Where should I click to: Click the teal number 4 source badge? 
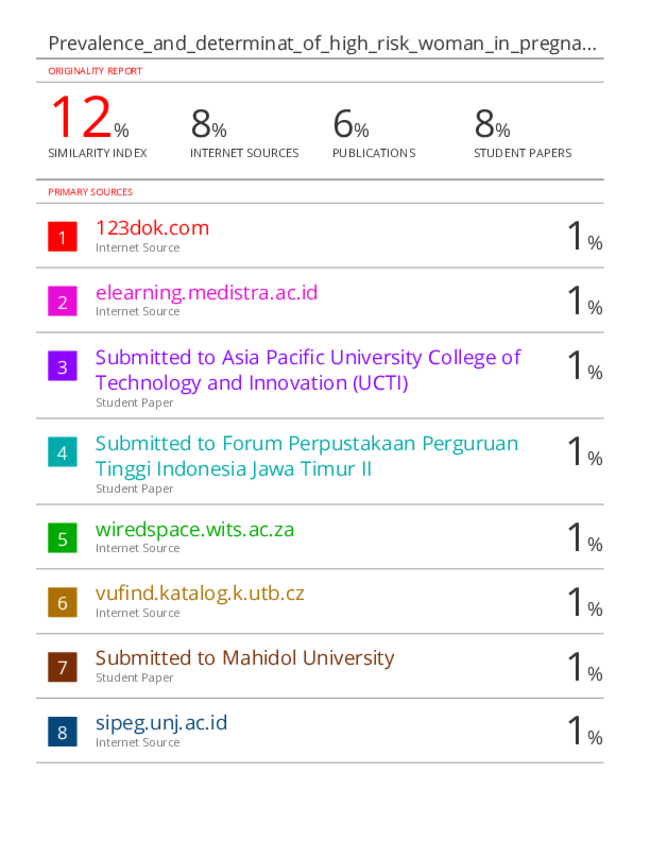[x=62, y=452]
